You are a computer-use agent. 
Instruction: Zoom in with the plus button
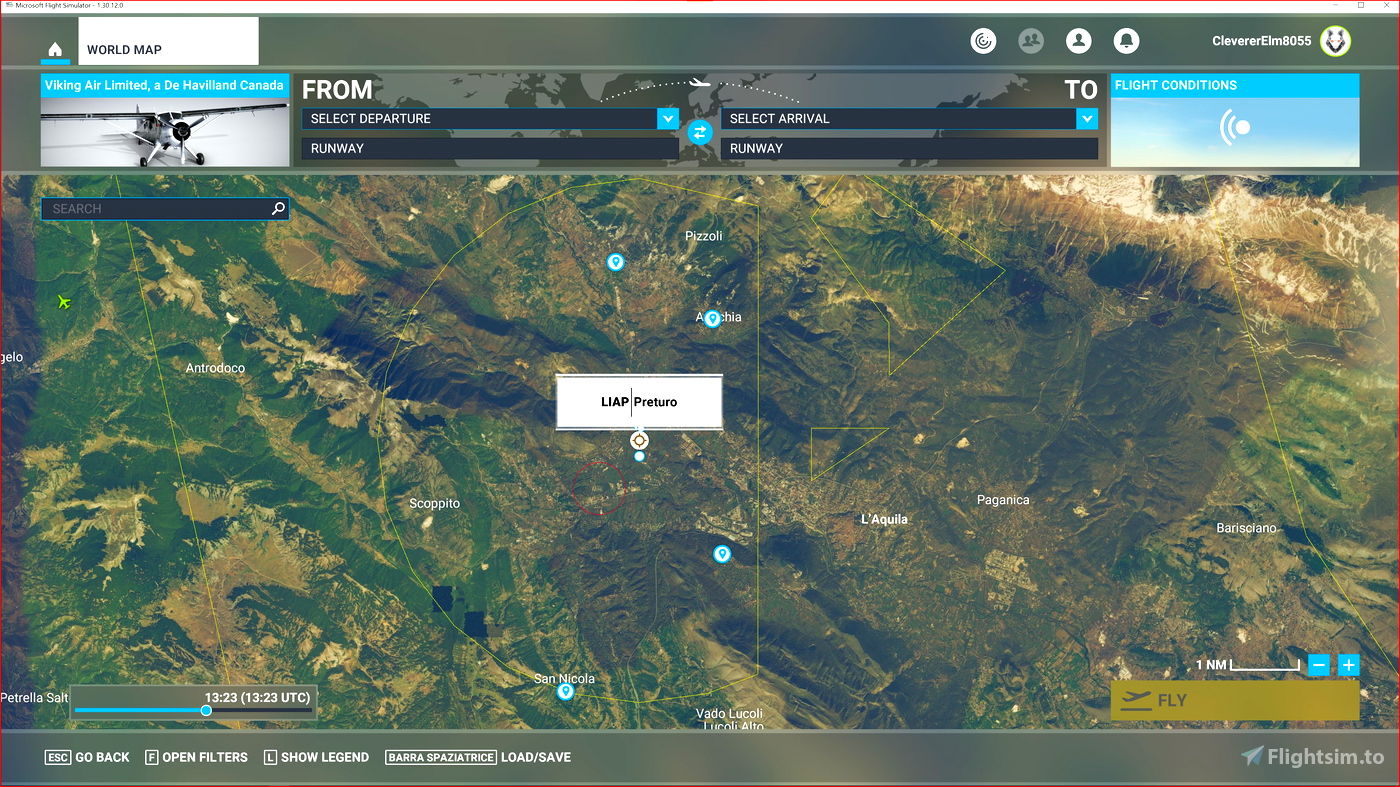(x=1349, y=665)
